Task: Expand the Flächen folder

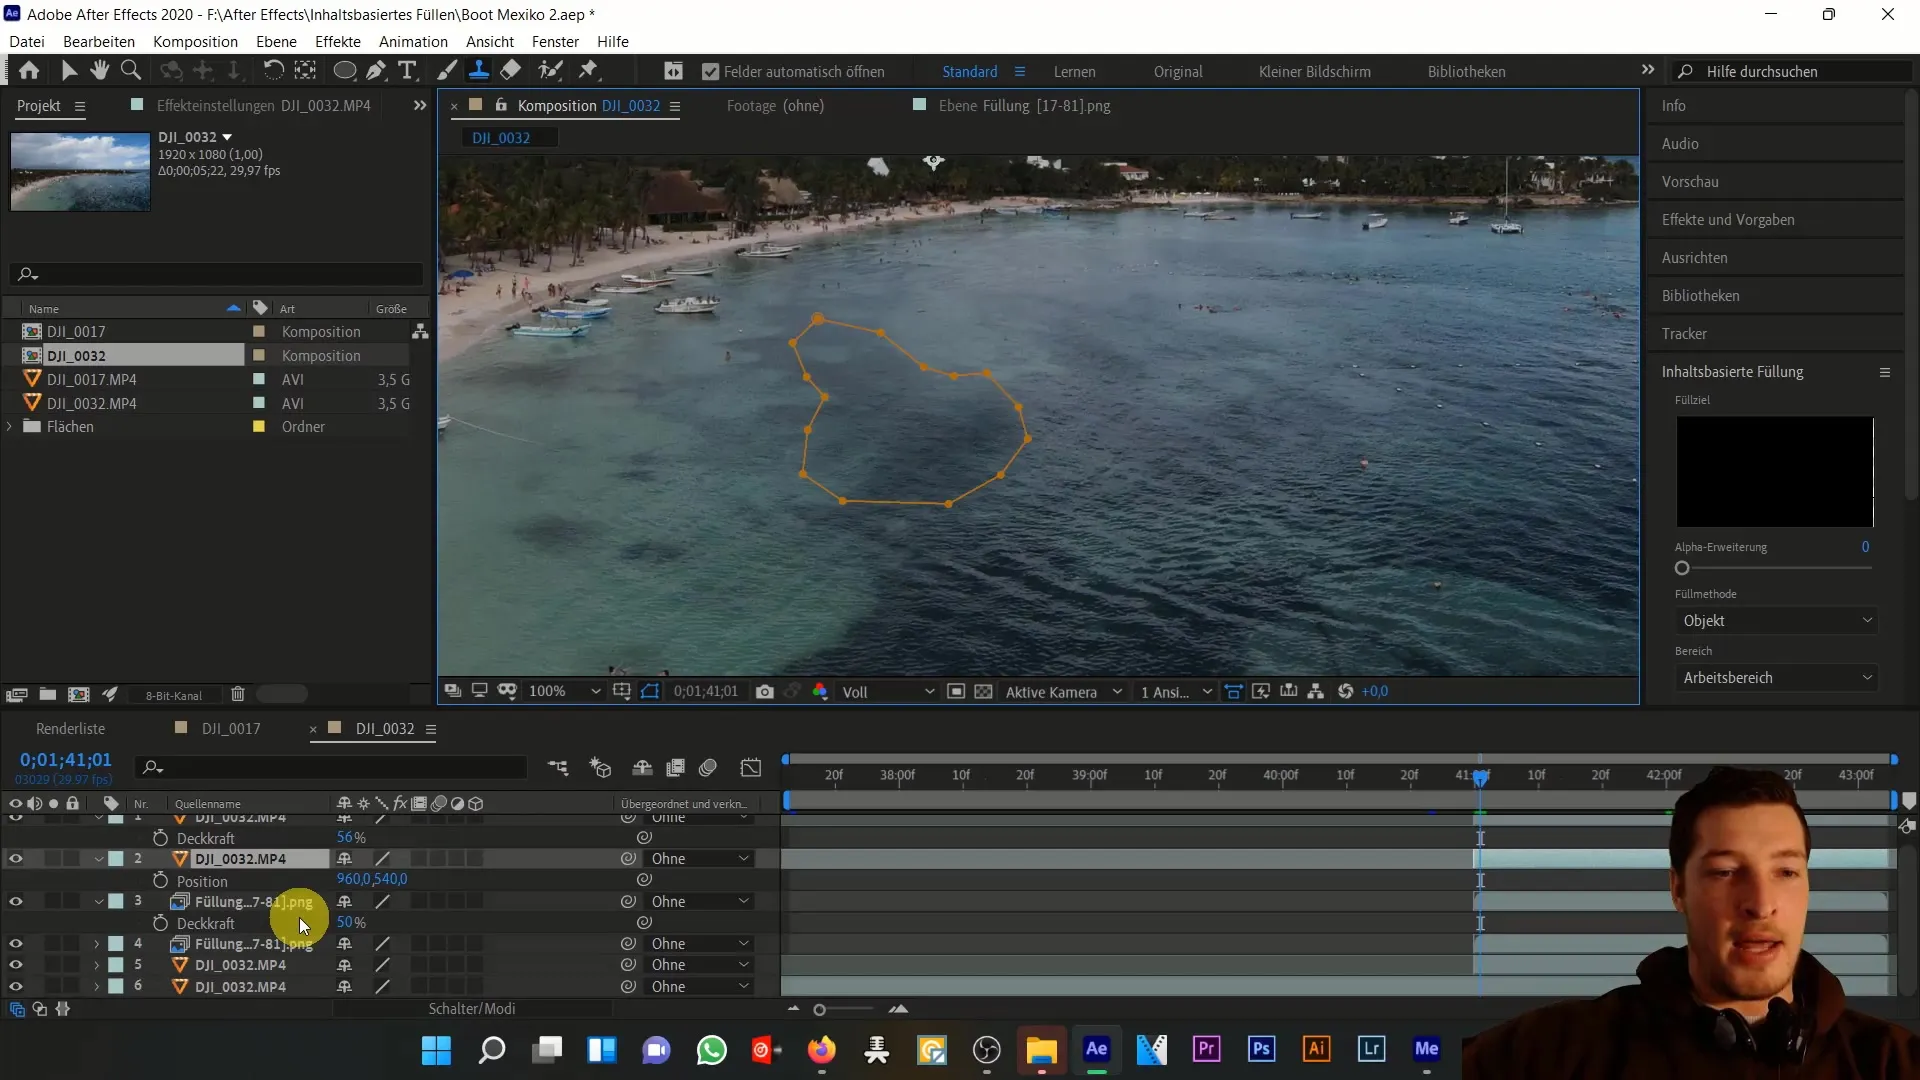Action: (x=10, y=427)
